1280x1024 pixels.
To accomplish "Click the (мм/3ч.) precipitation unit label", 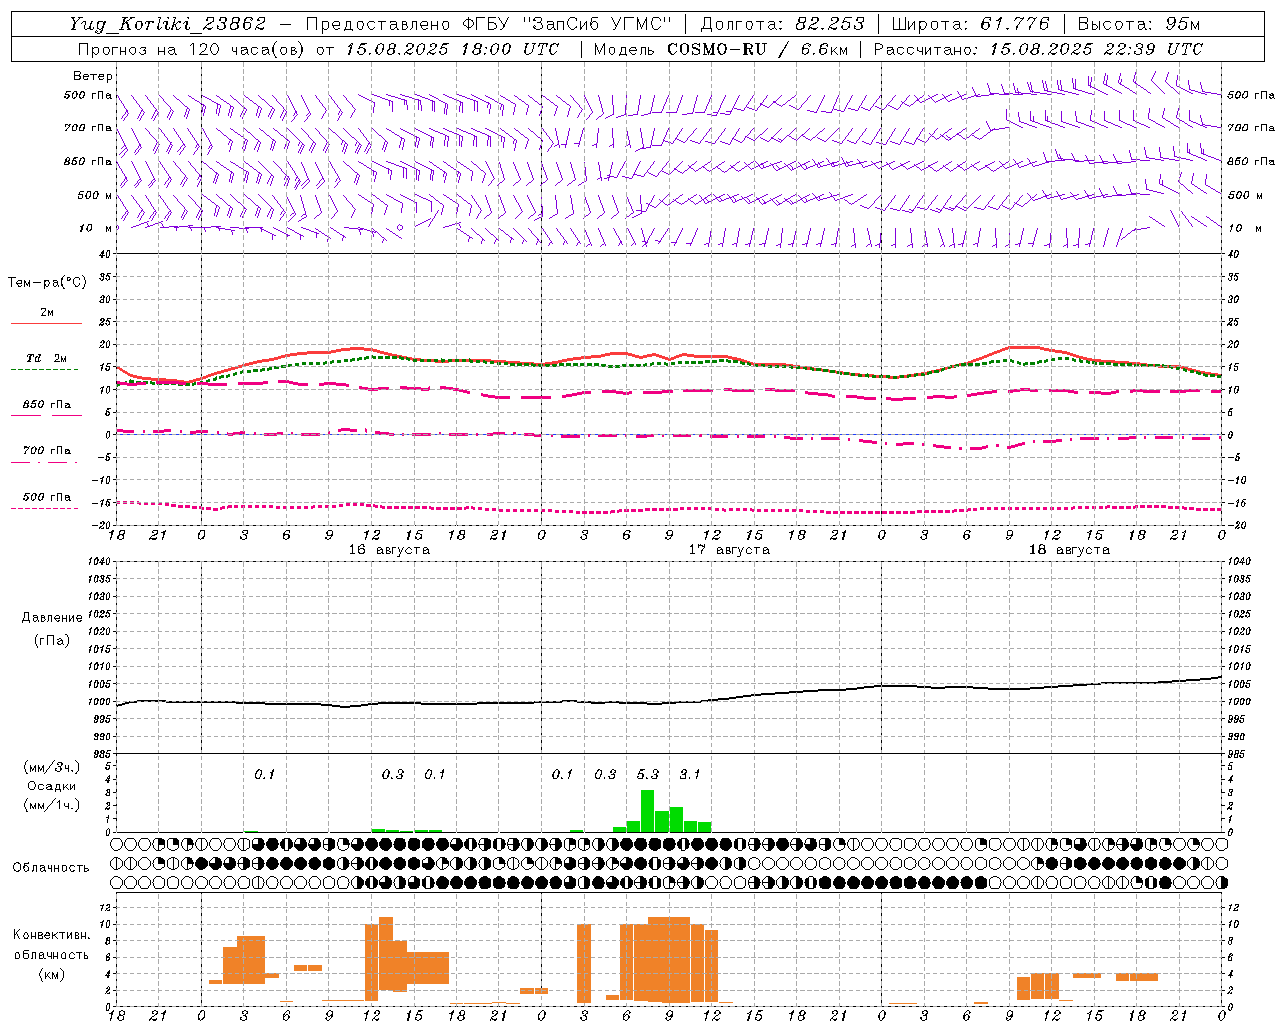I will (51, 767).
